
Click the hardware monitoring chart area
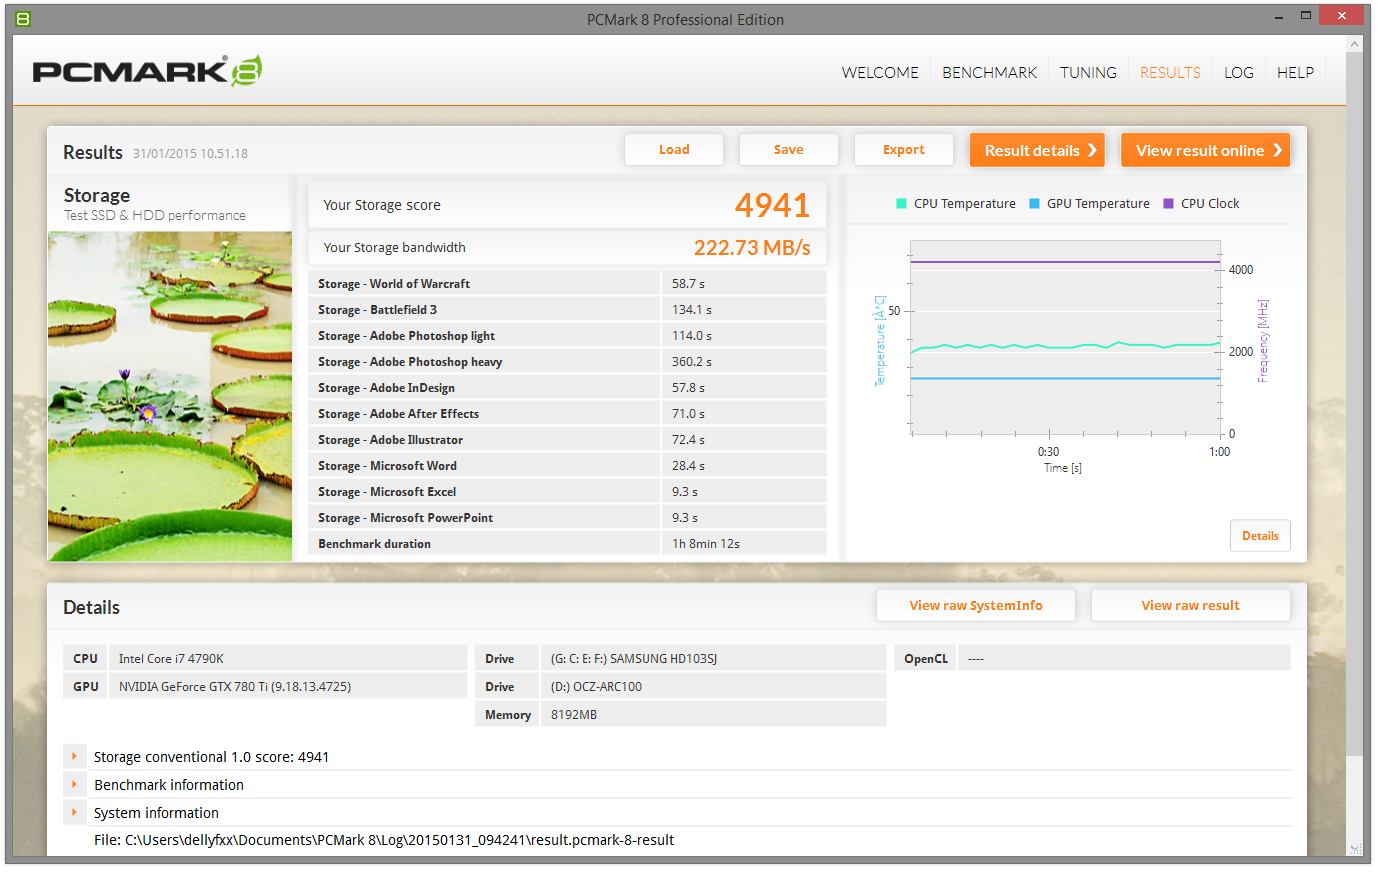(1065, 338)
